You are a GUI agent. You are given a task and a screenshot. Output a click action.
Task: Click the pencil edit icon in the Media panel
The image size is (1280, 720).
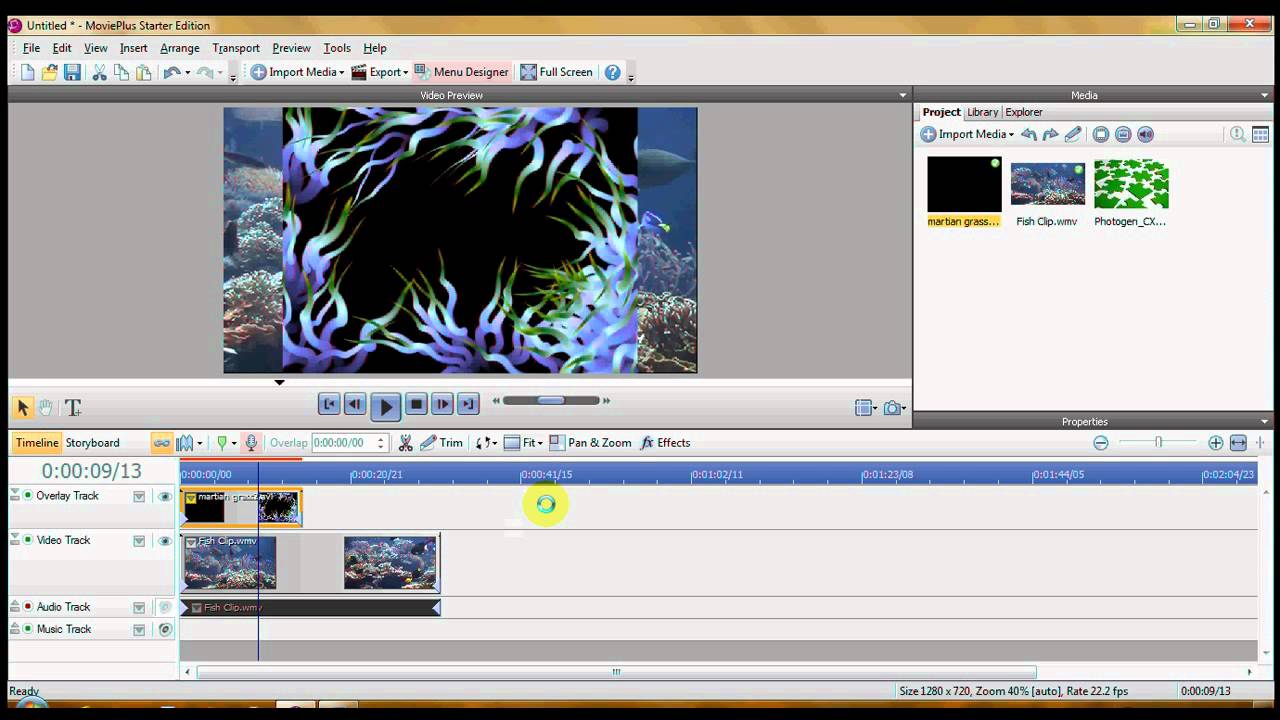1073,134
